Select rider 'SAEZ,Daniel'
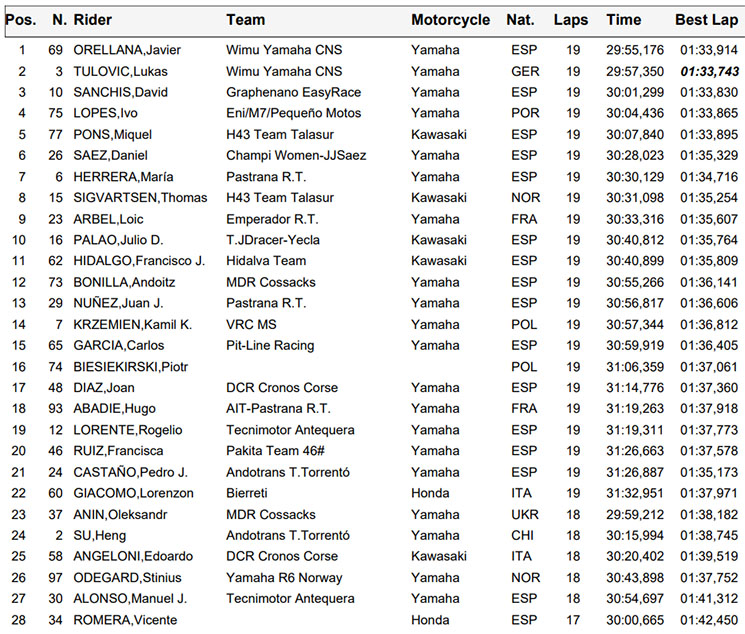 110,155
